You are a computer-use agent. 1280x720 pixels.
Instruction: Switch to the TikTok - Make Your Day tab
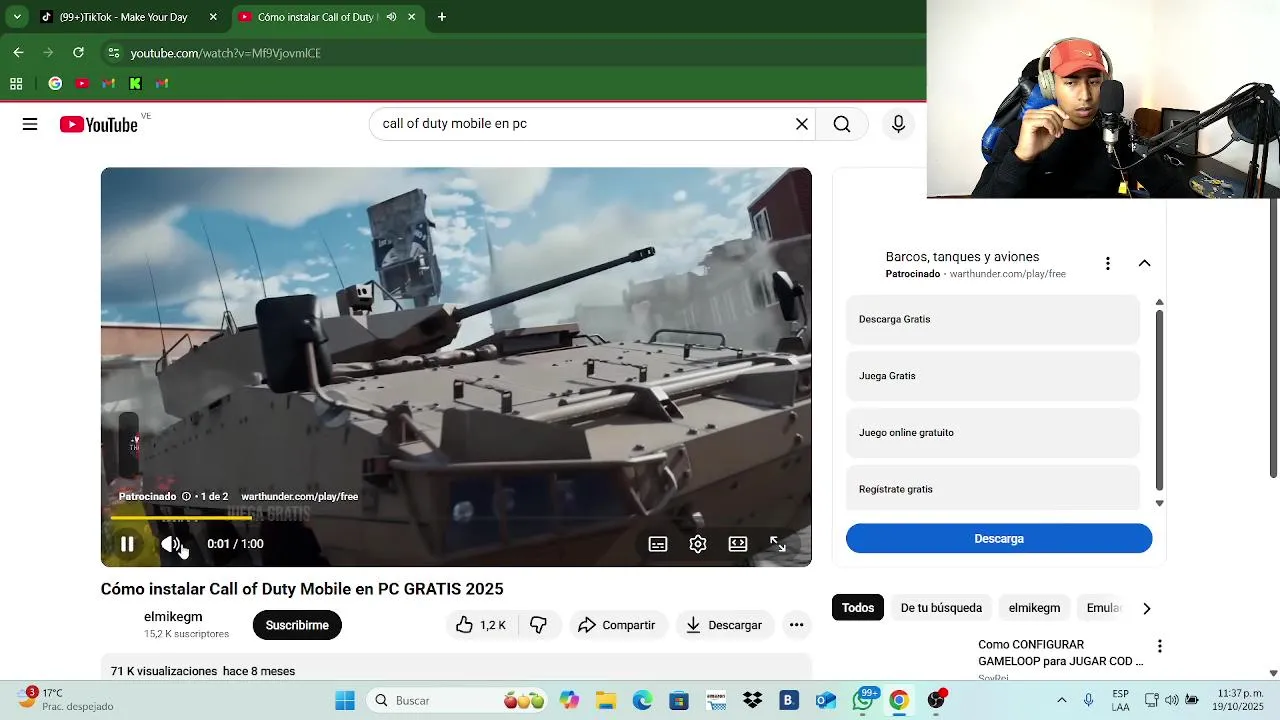123,17
